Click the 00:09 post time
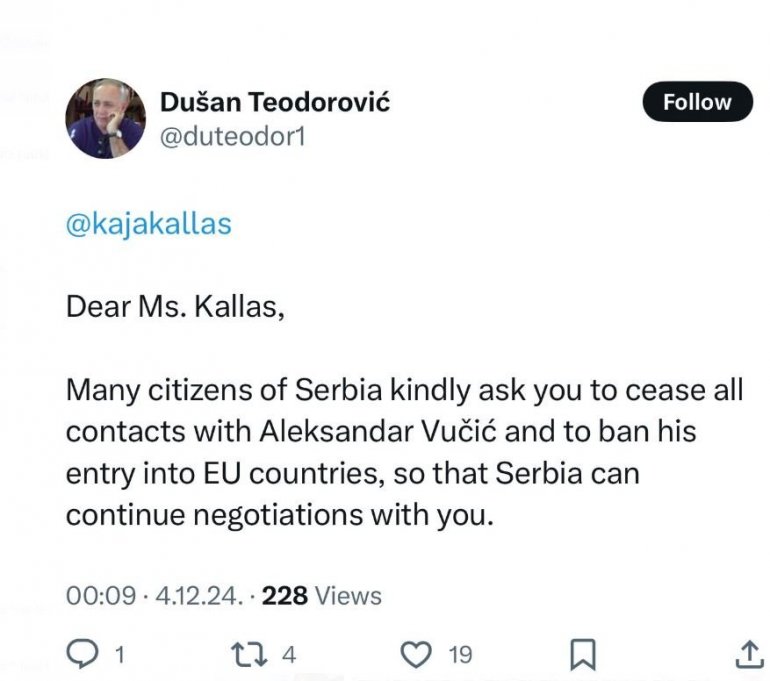This screenshot has width=770, height=681. 100,596
